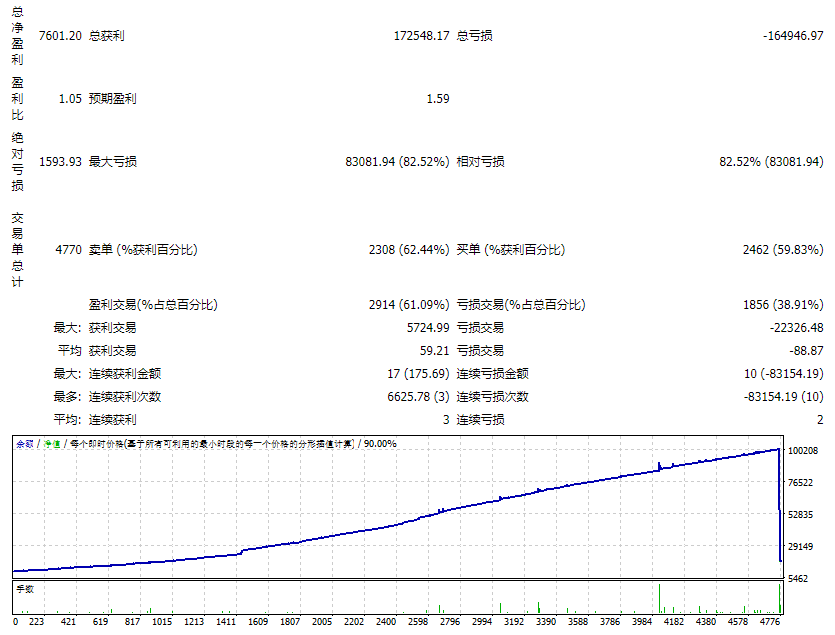Click the 连续获利金额 label
Image resolution: width=835 pixels, height=635 pixels.
click(125, 373)
